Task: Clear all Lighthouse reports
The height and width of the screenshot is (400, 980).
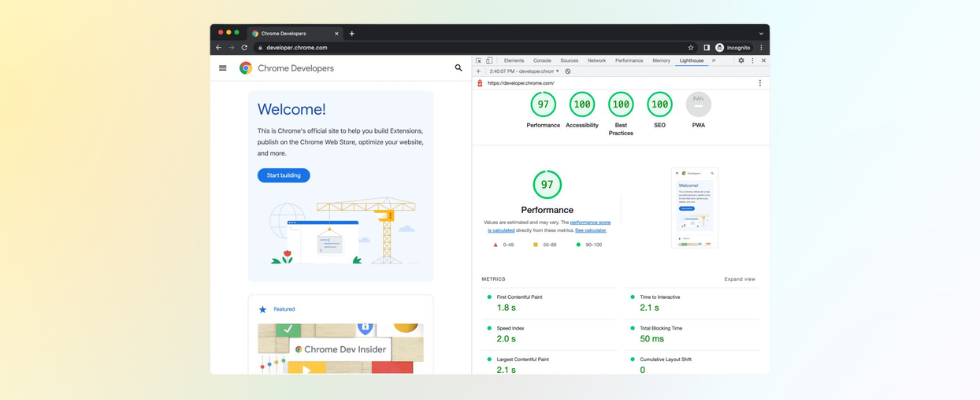Action: point(568,71)
